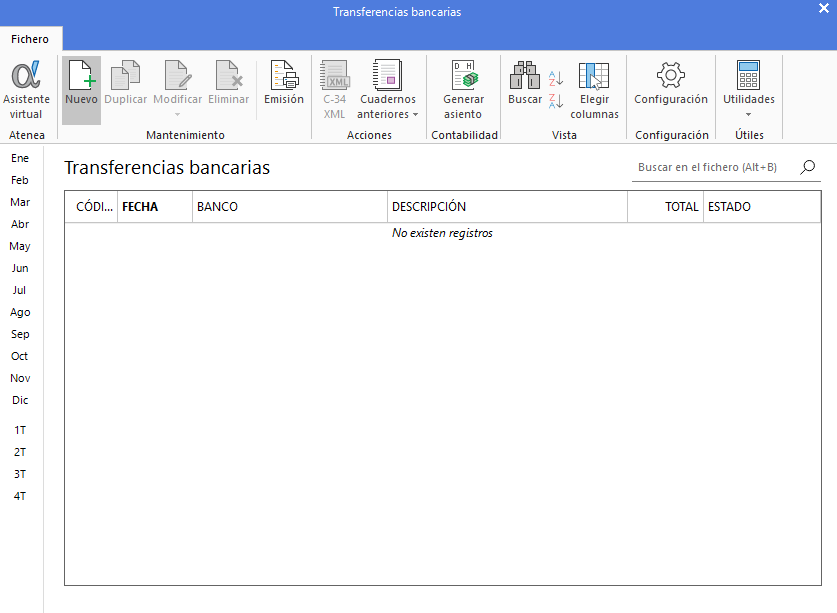Filter by first quarter 1T
Viewport: 837px width, 613px height.
[x=20, y=430]
